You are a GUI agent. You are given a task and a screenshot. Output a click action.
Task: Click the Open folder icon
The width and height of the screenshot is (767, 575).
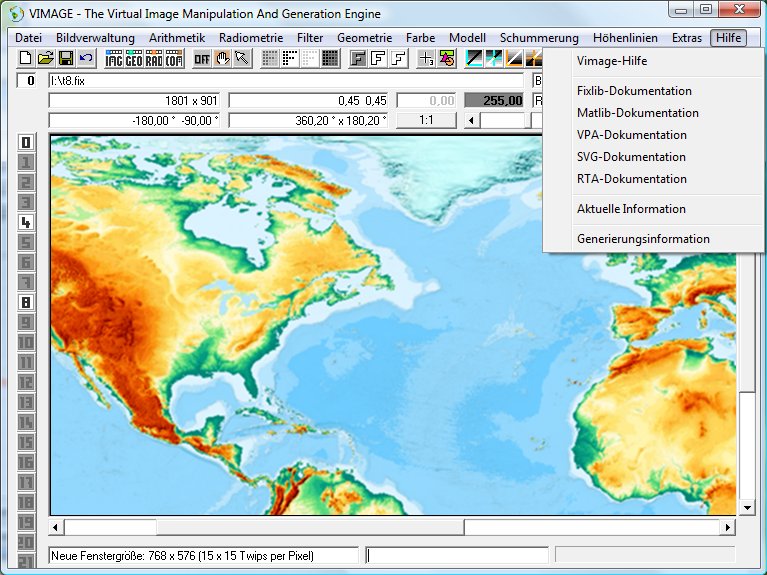coord(45,59)
